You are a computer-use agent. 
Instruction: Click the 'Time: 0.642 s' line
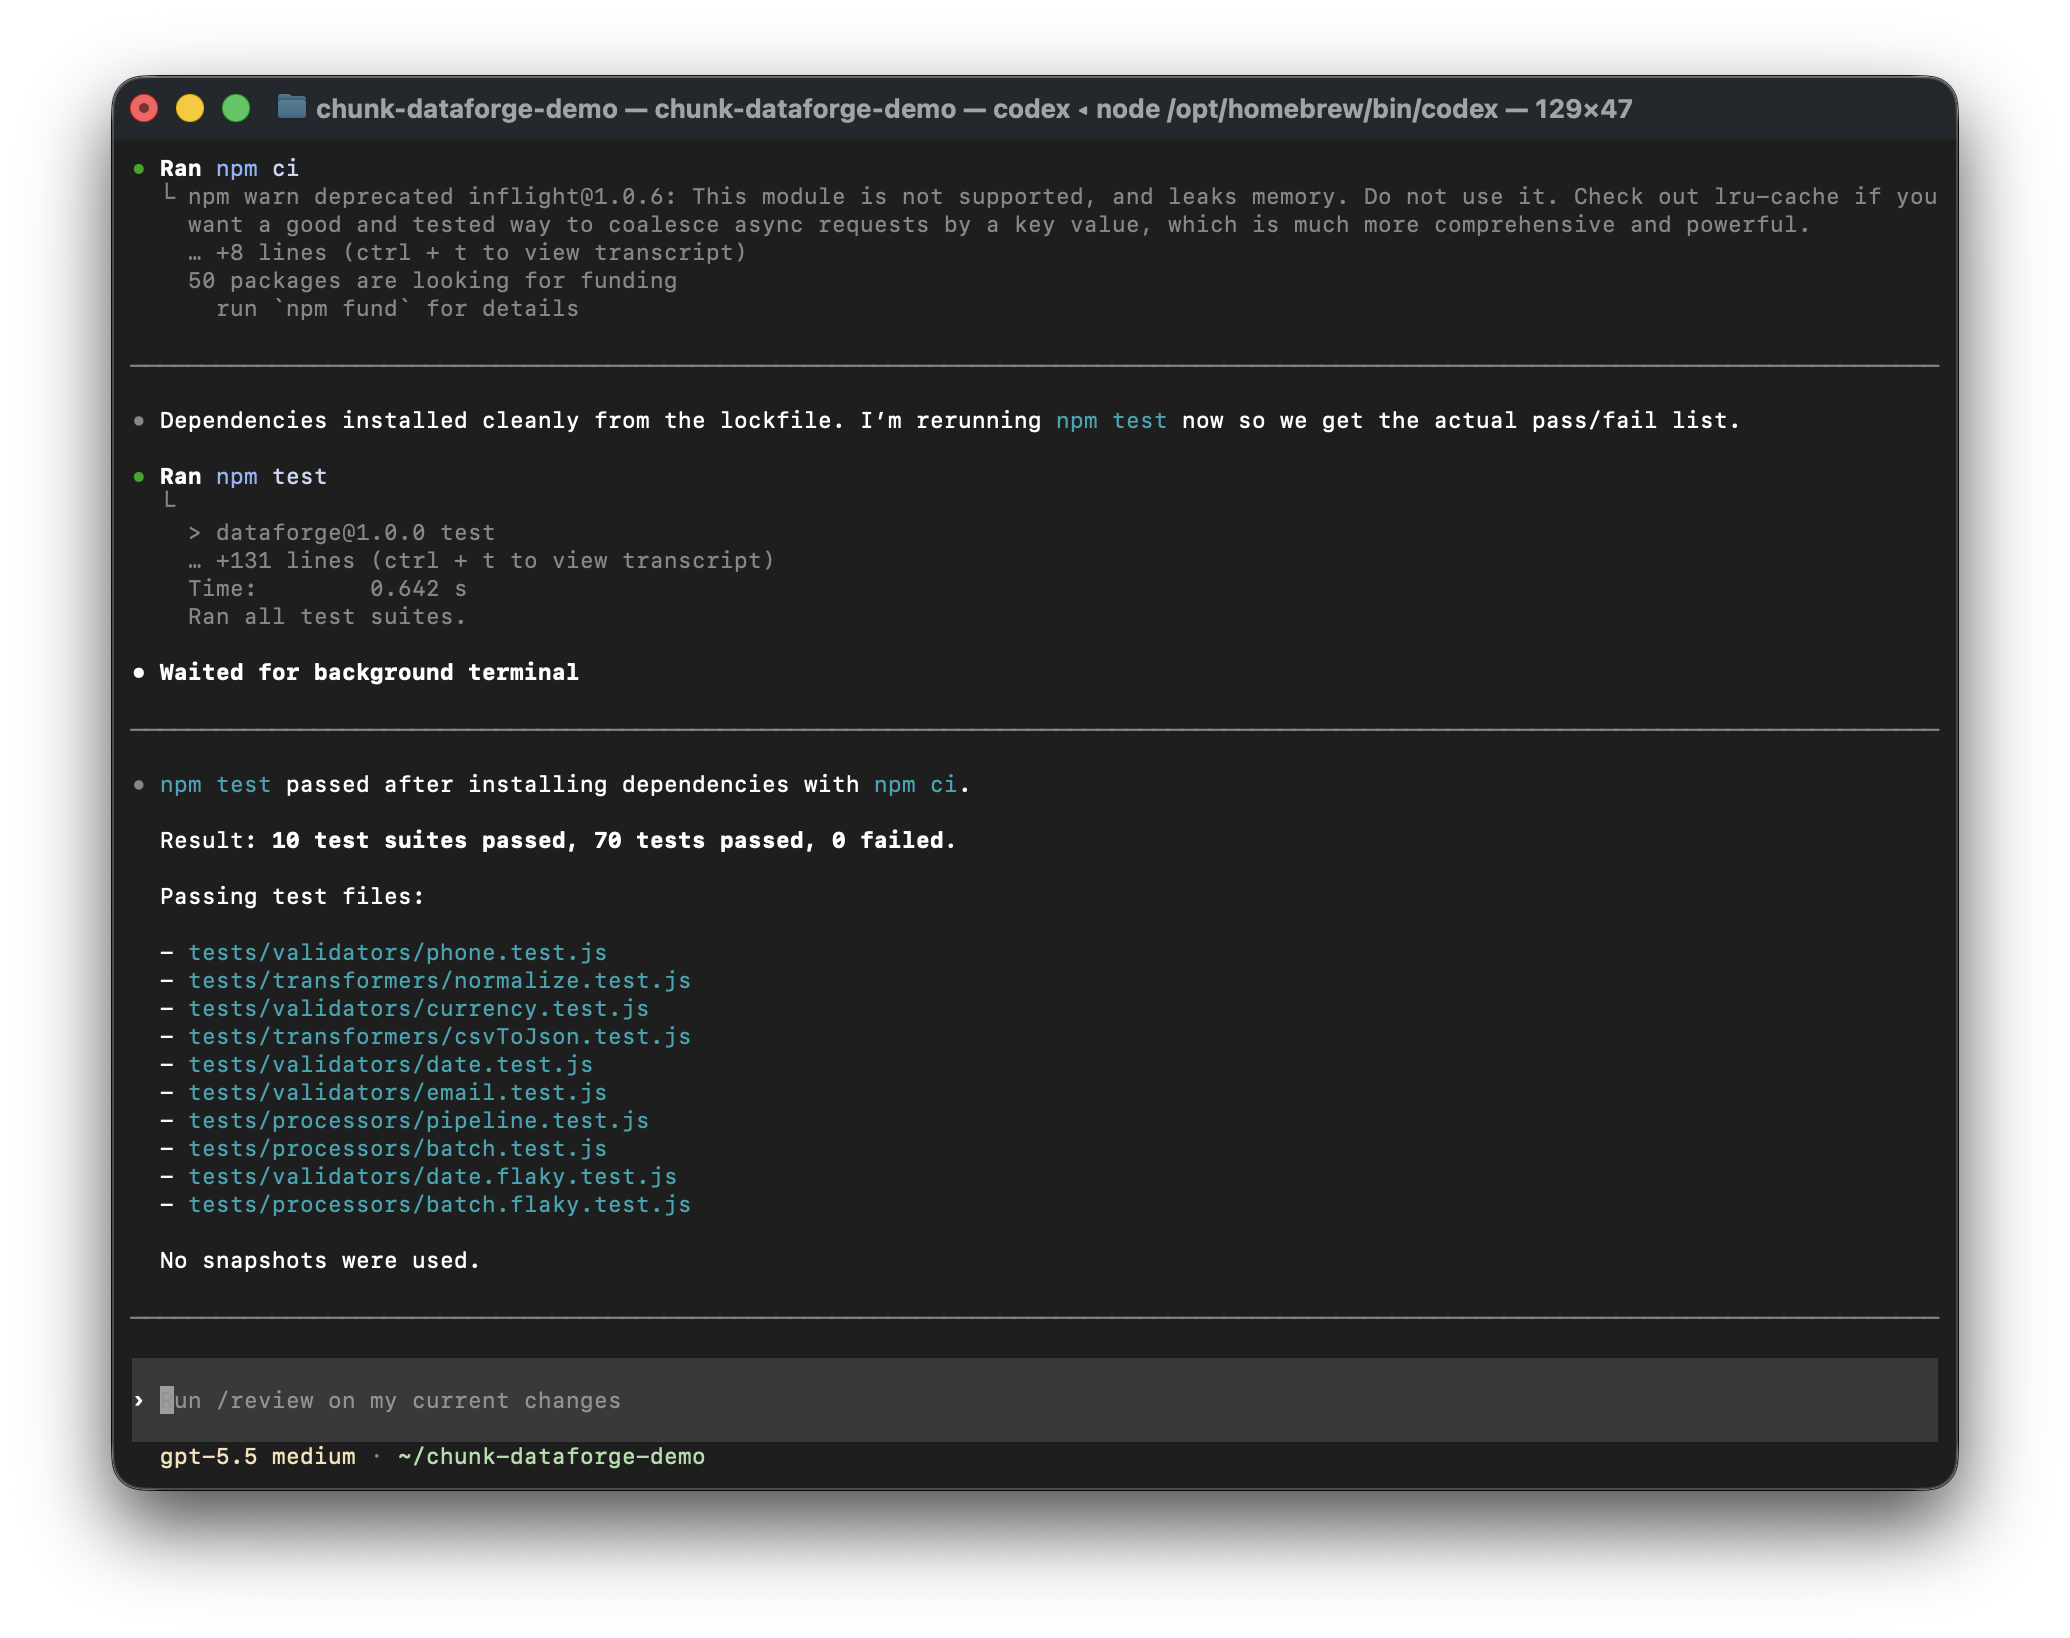click(327, 588)
